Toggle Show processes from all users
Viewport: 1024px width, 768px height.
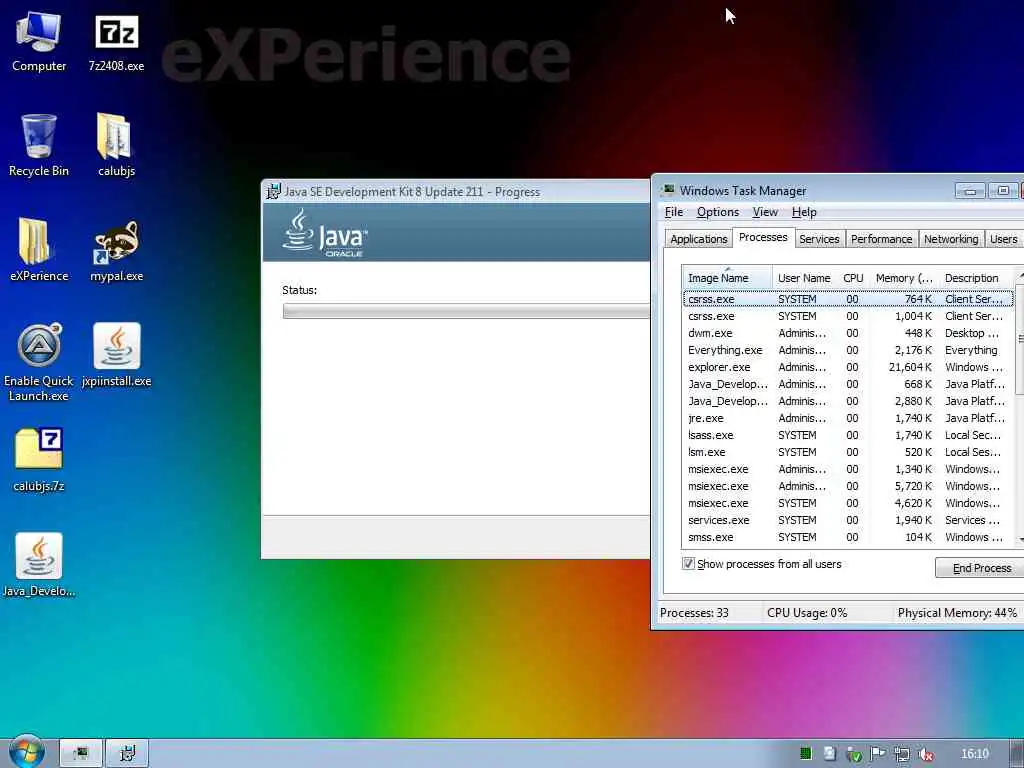click(x=688, y=564)
